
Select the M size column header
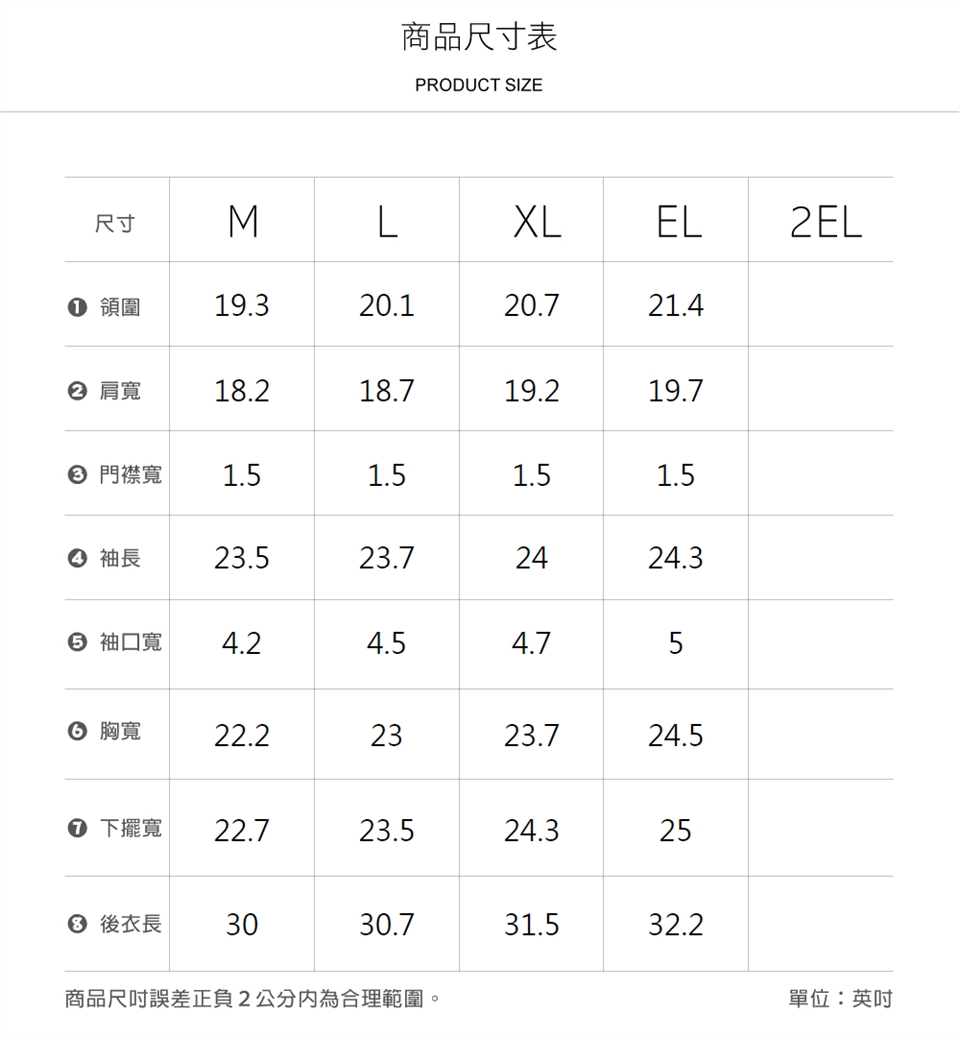pos(242,223)
